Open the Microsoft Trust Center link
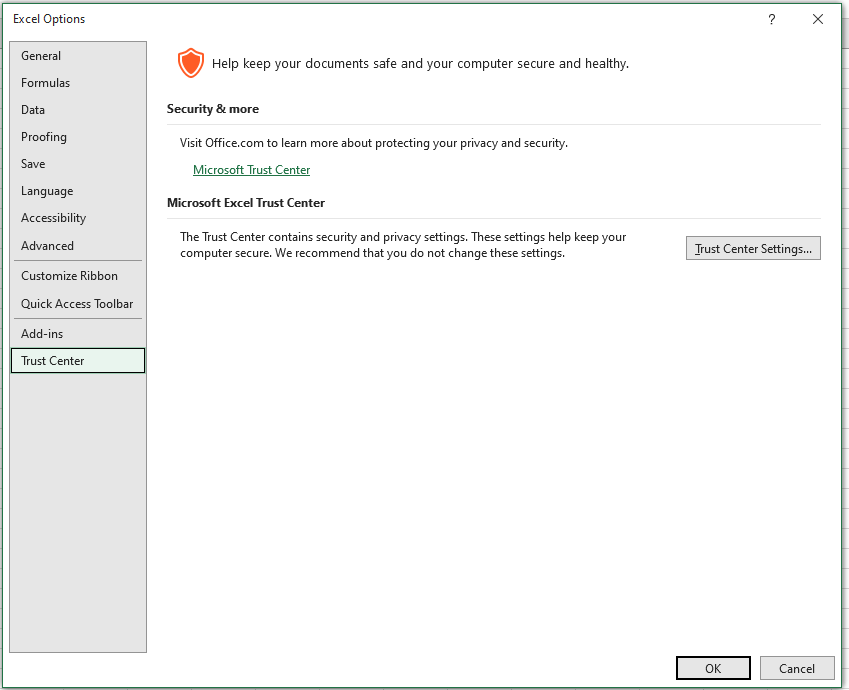 click(x=251, y=170)
